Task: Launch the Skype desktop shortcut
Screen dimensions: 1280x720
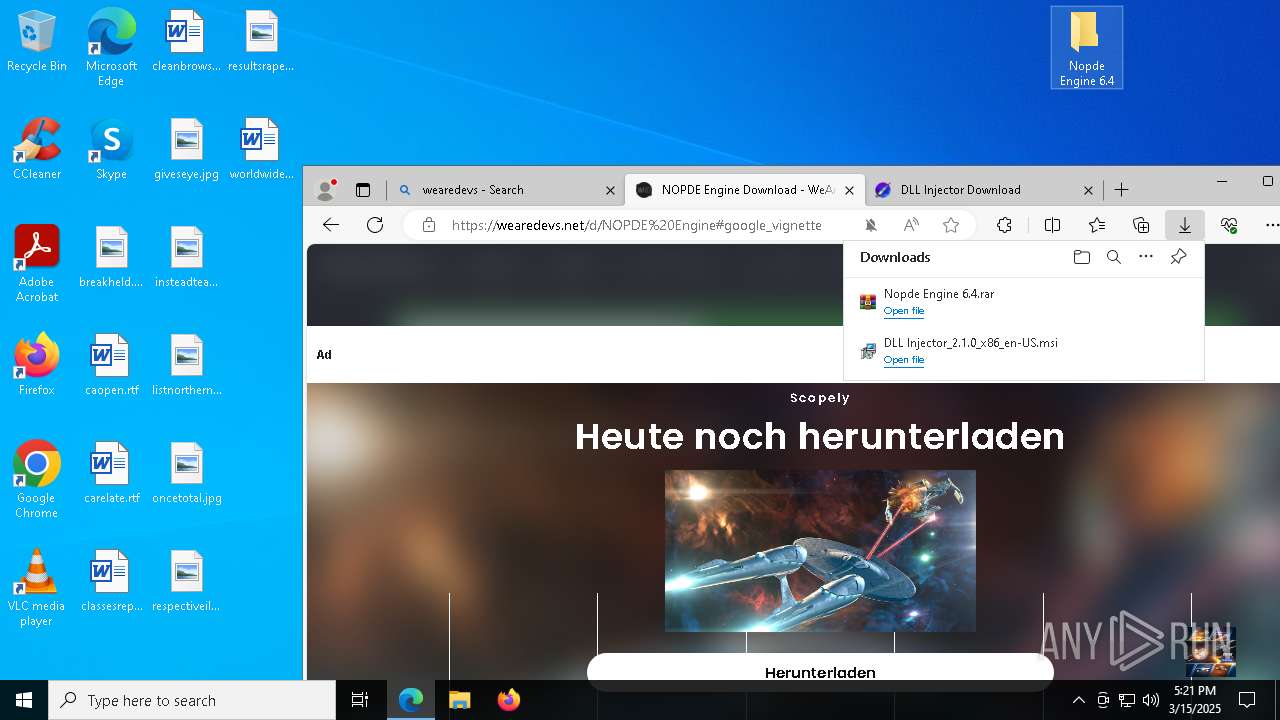Action: coord(111,150)
